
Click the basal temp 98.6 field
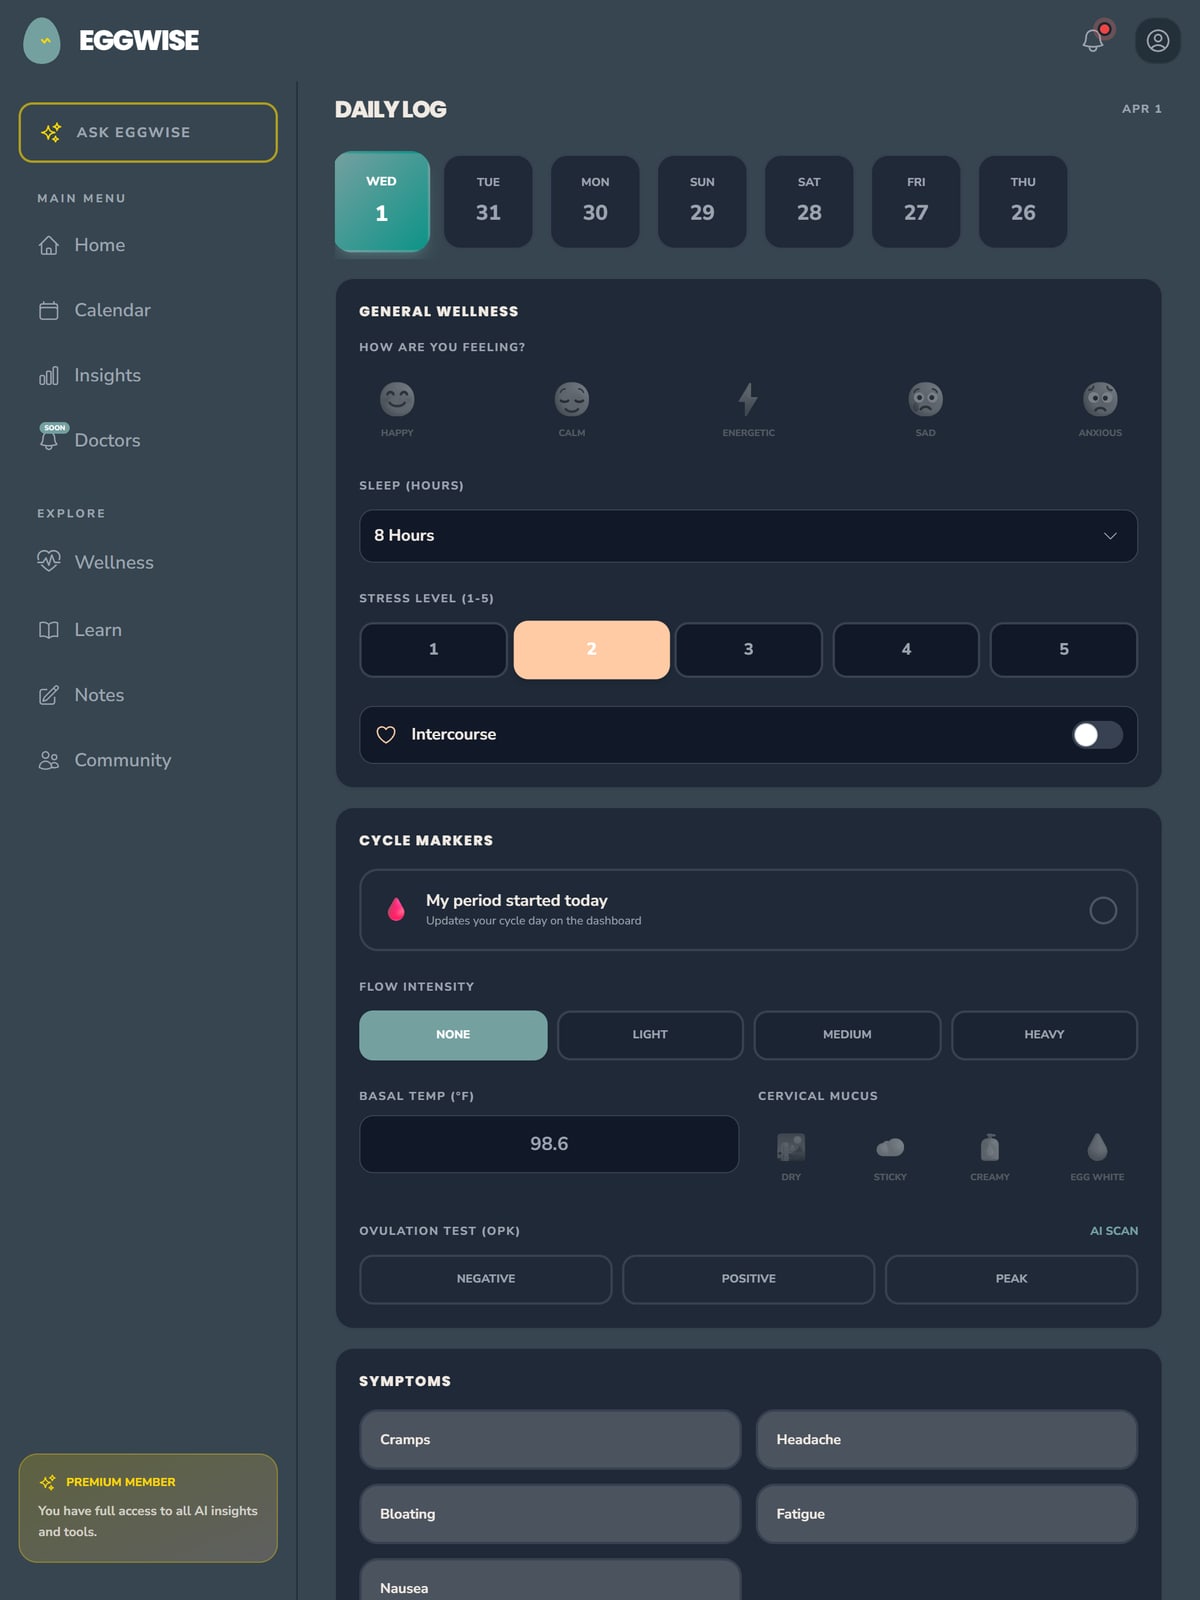[549, 1144]
